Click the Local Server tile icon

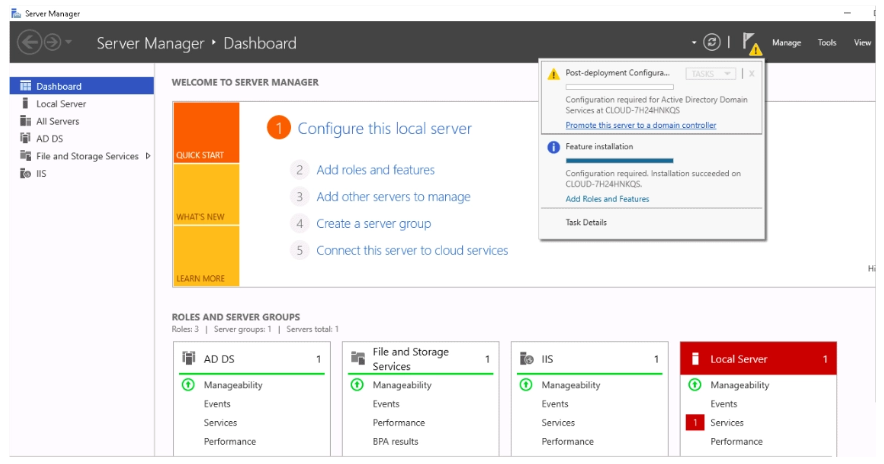[695, 359]
